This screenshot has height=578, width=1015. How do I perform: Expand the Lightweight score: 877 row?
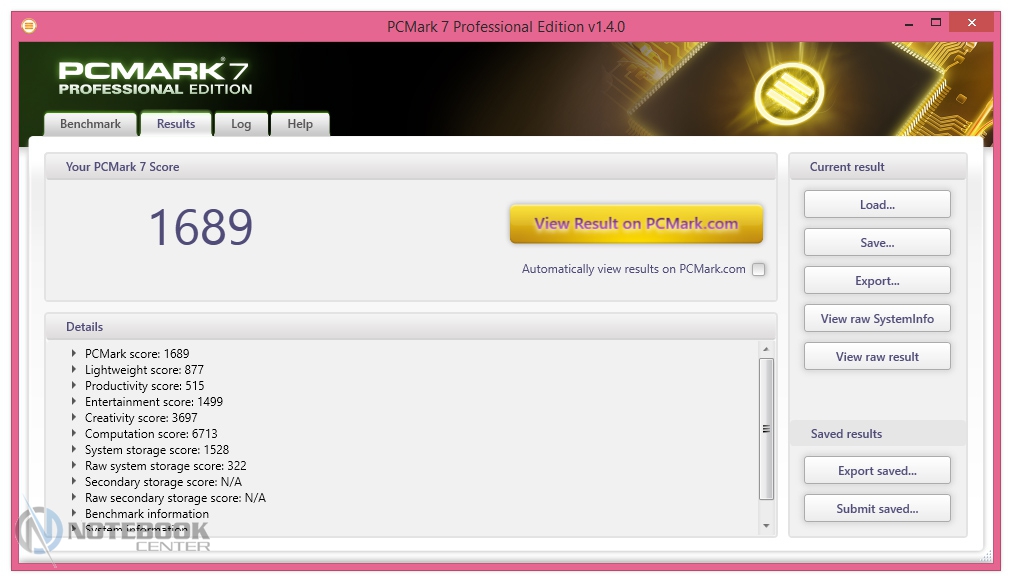click(x=74, y=370)
